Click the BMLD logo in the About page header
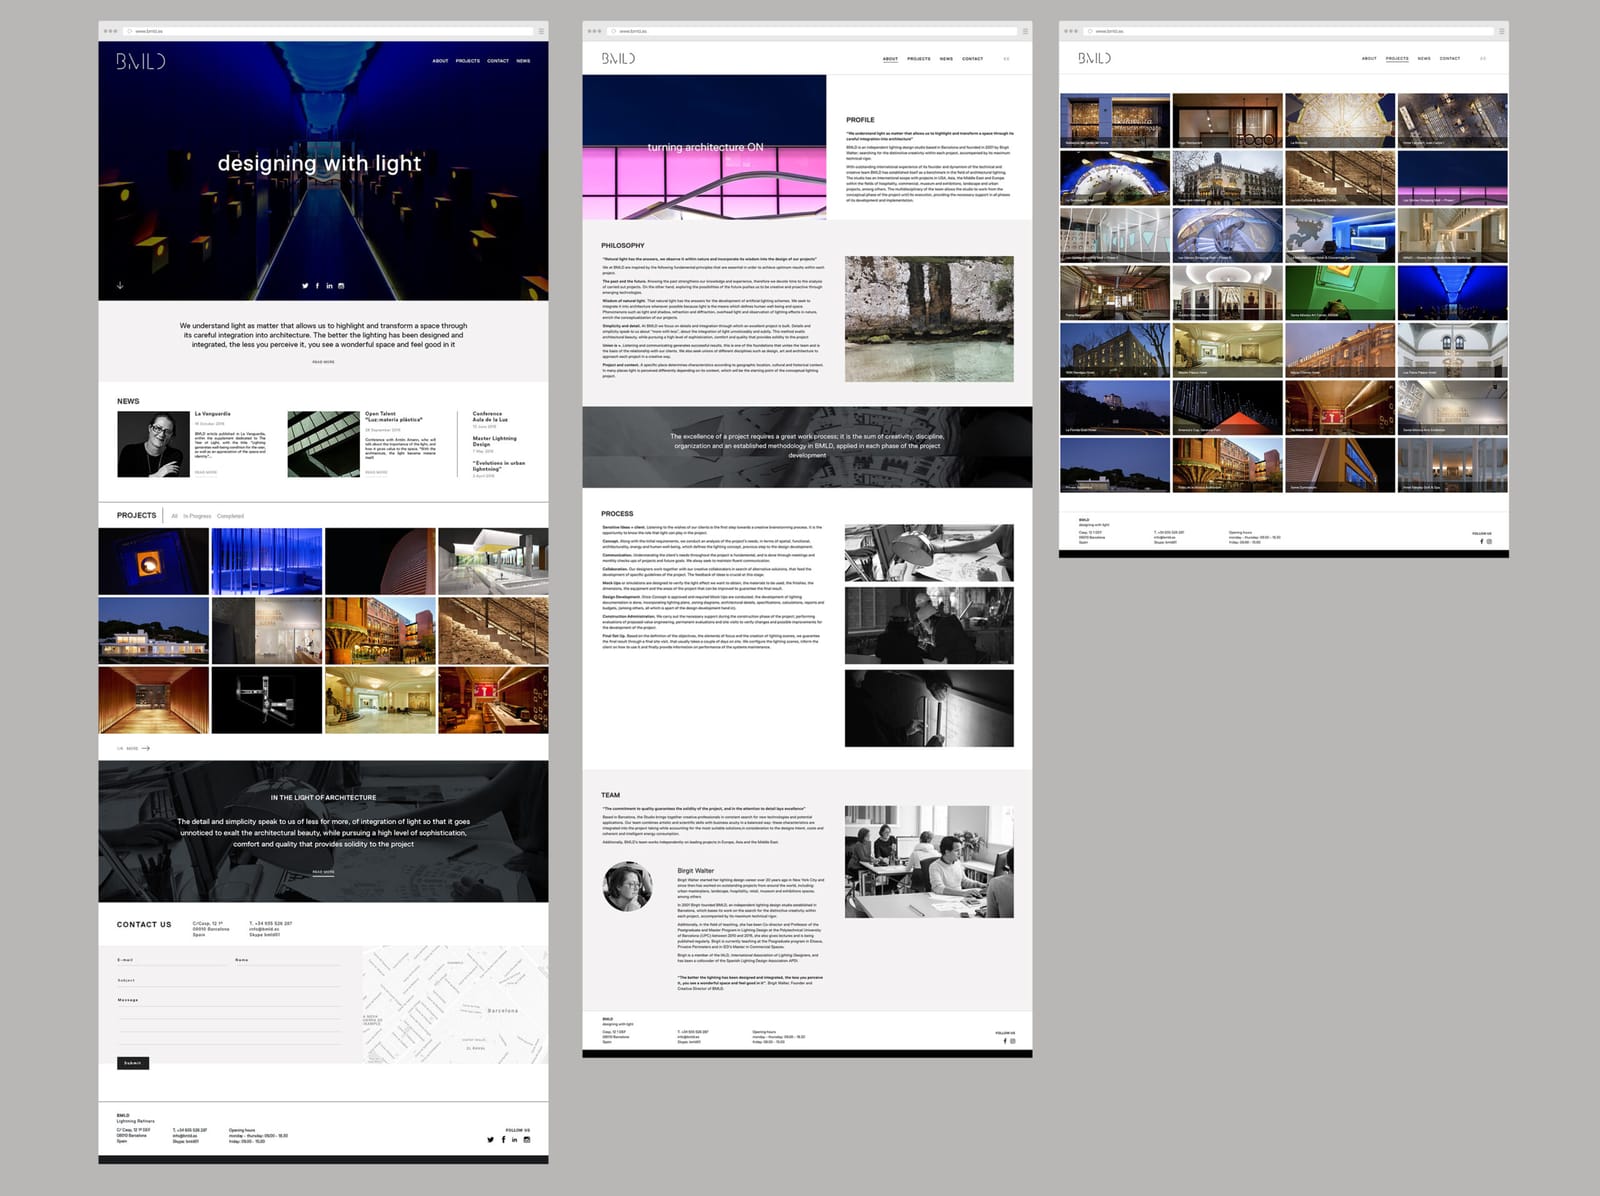Screen dimensions: 1600x1196 pos(618,58)
